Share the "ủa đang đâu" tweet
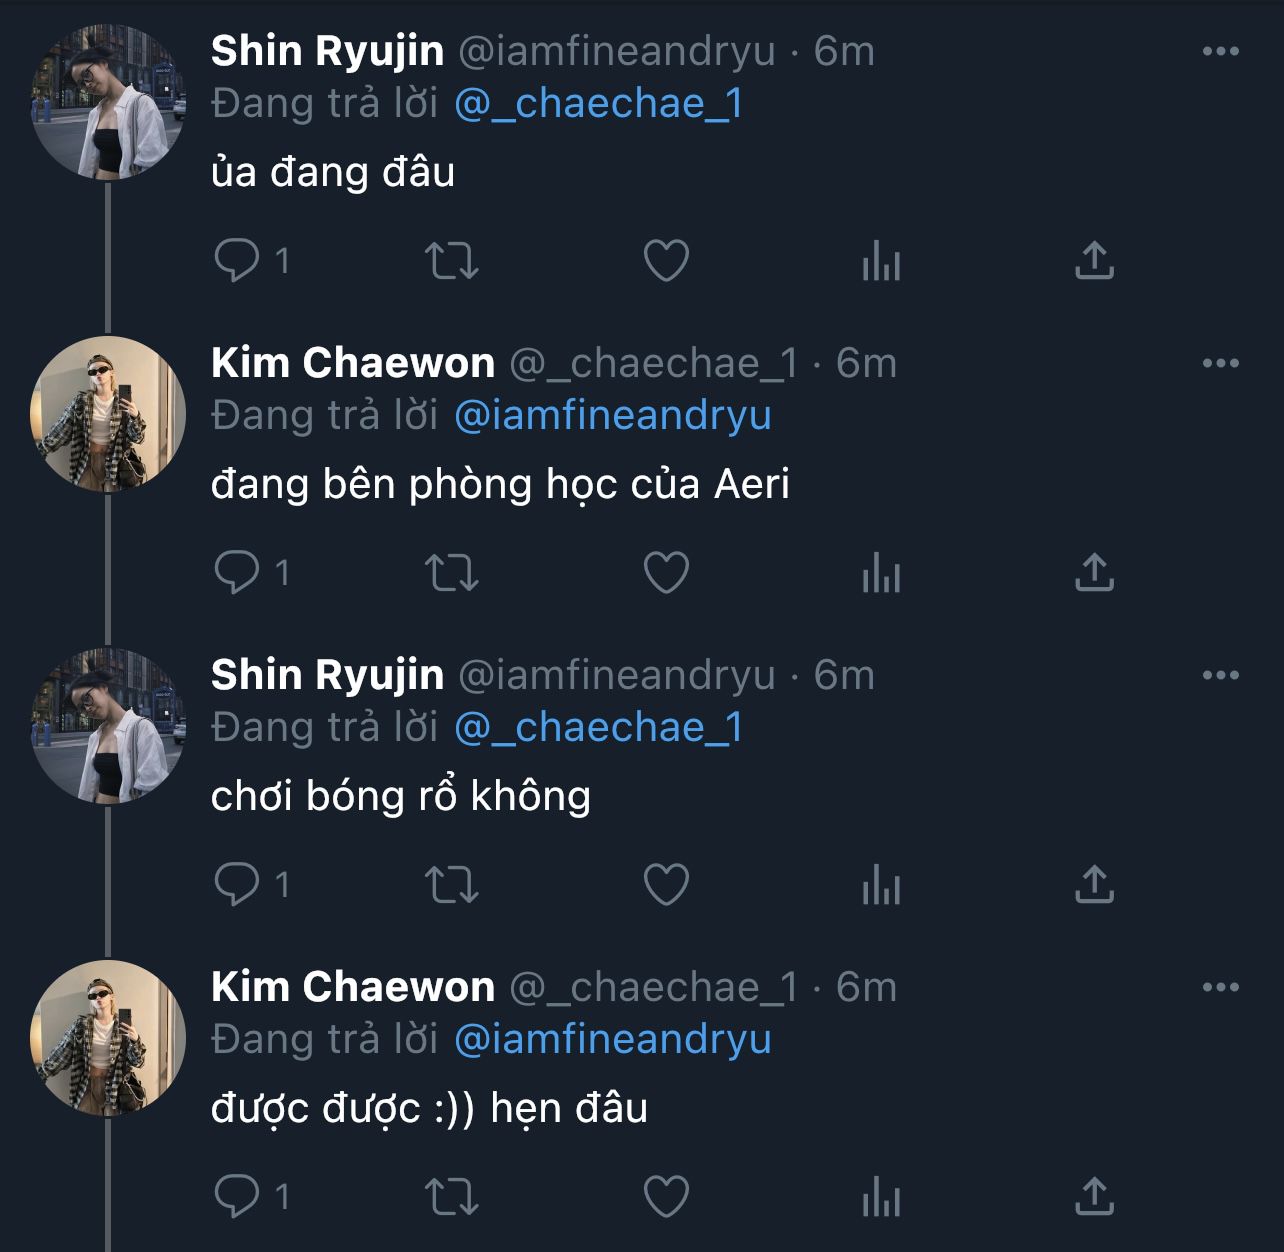The width and height of the screenshot is (1284, 1252). pyautogui.click(x=1094, y=260)
